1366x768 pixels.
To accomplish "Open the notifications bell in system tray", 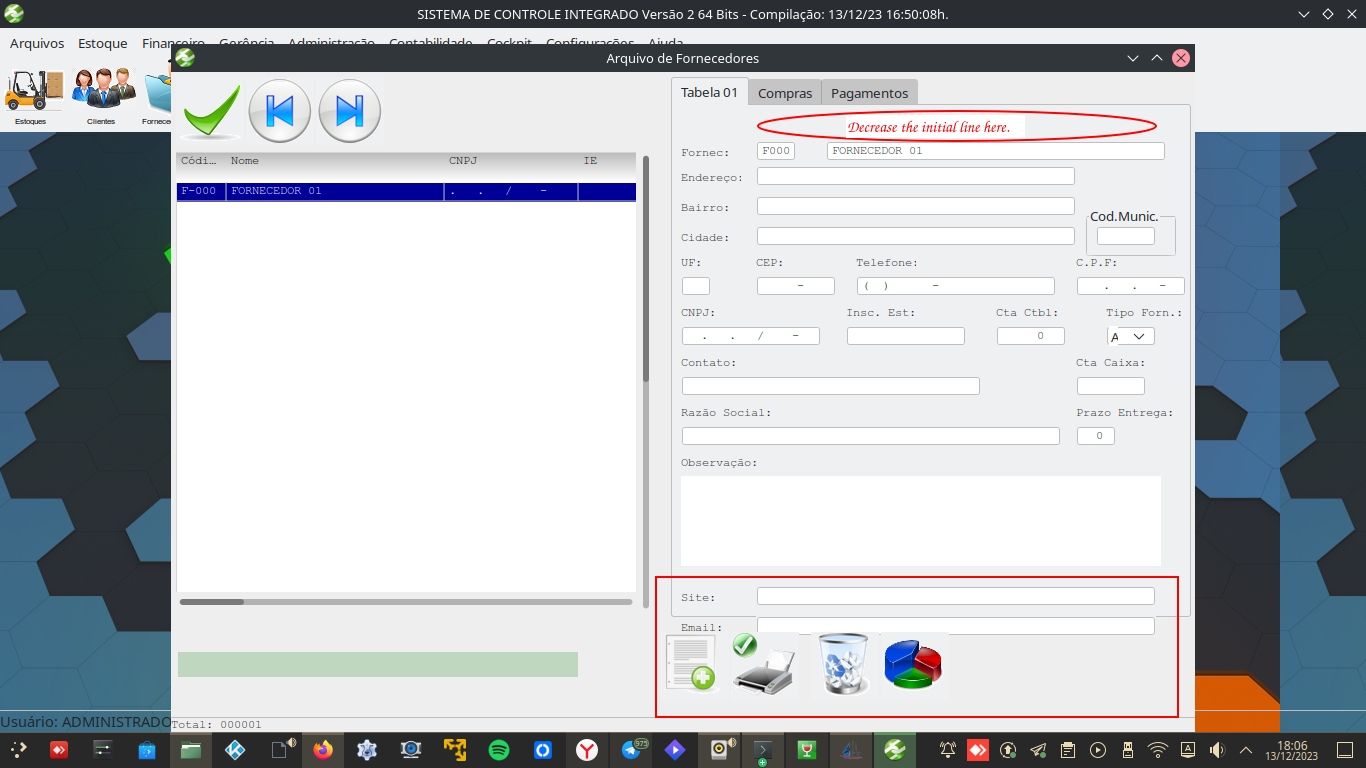I will pyautogui.click(x=947, y=749).
